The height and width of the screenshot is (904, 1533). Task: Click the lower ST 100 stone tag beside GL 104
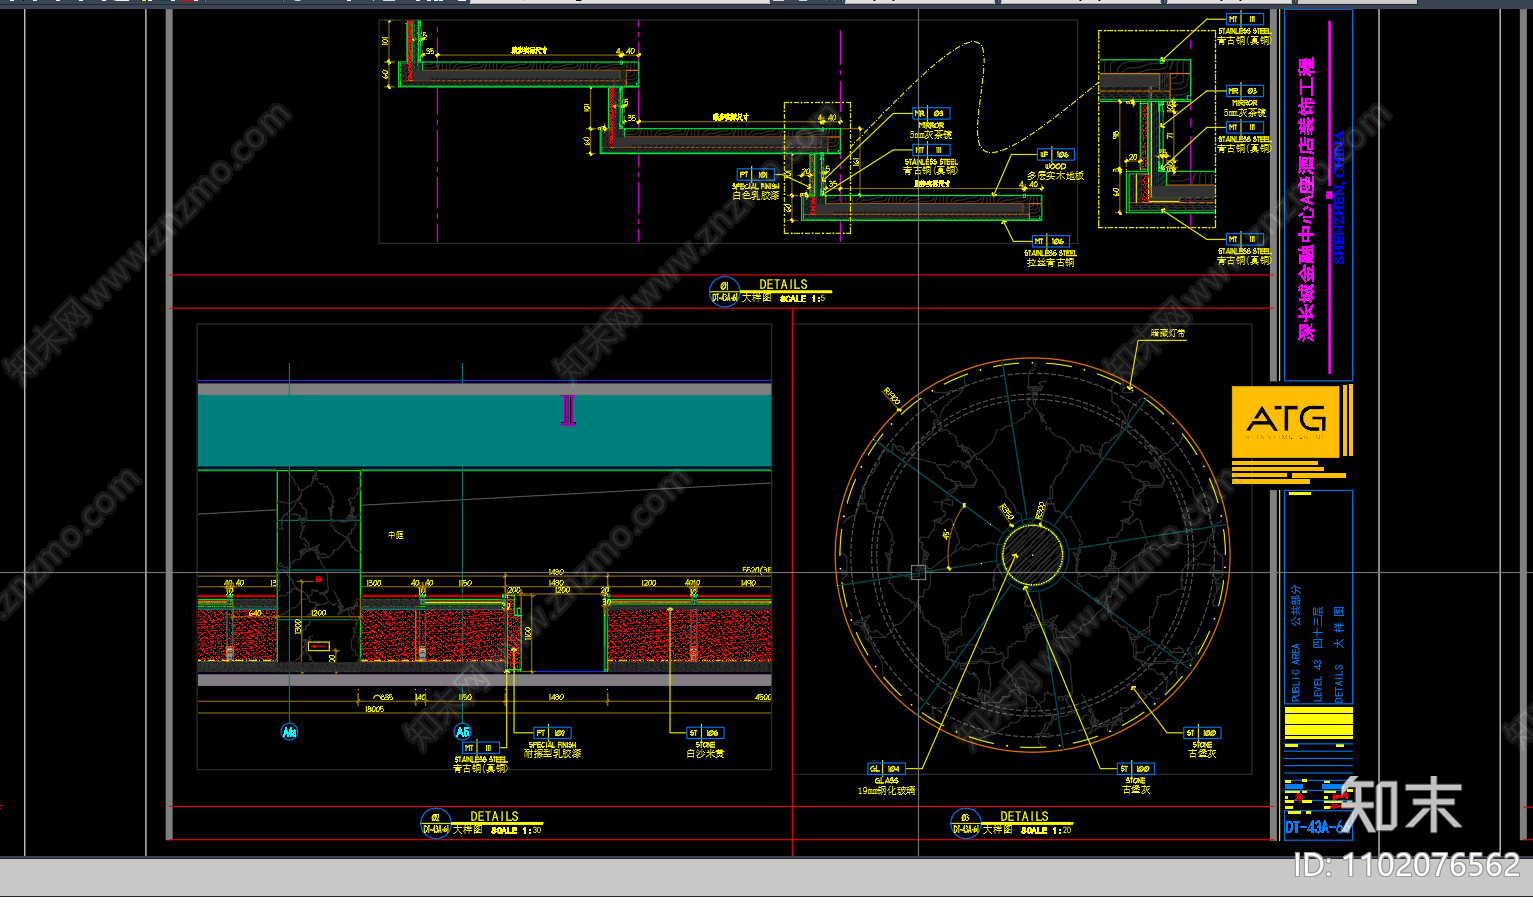1136,769
